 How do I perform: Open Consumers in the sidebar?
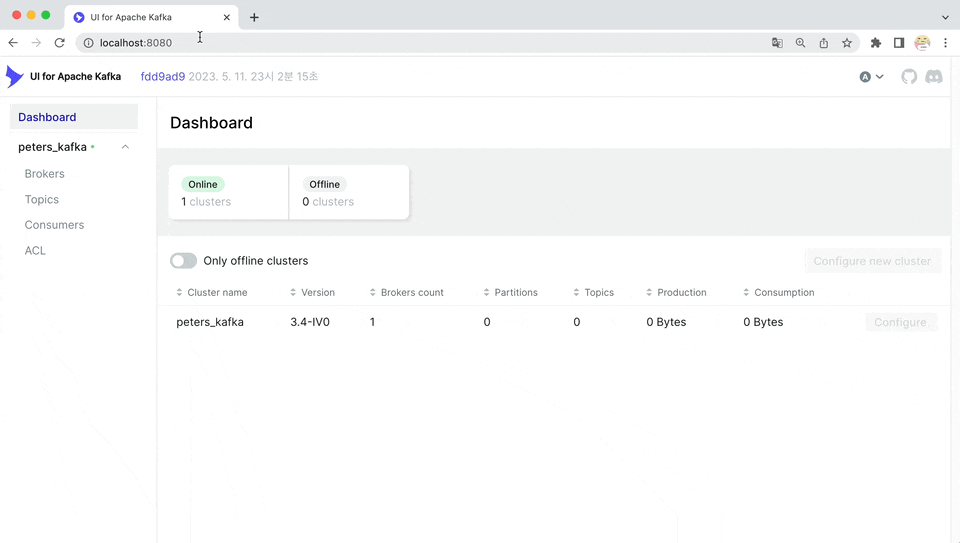(x=54, y=225)
